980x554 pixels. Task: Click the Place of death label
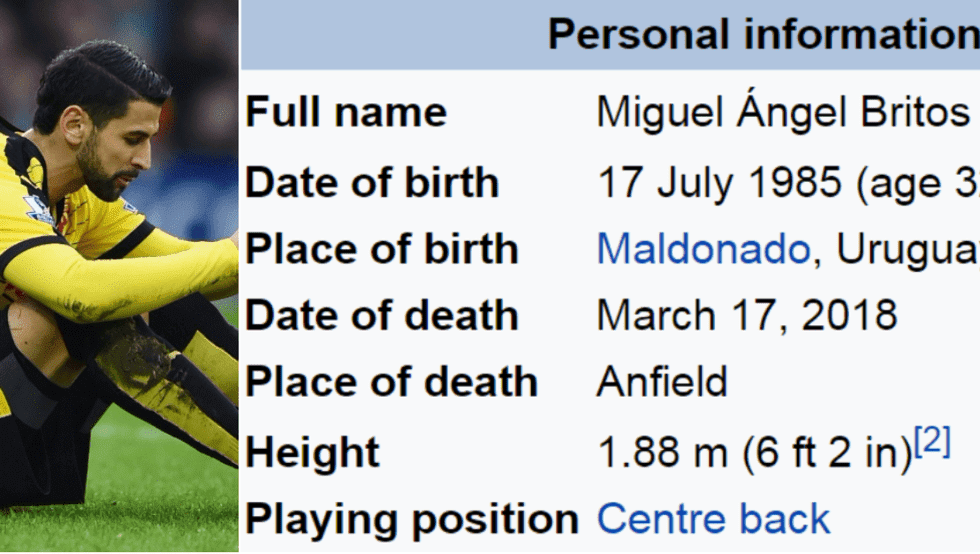[392, 383]
